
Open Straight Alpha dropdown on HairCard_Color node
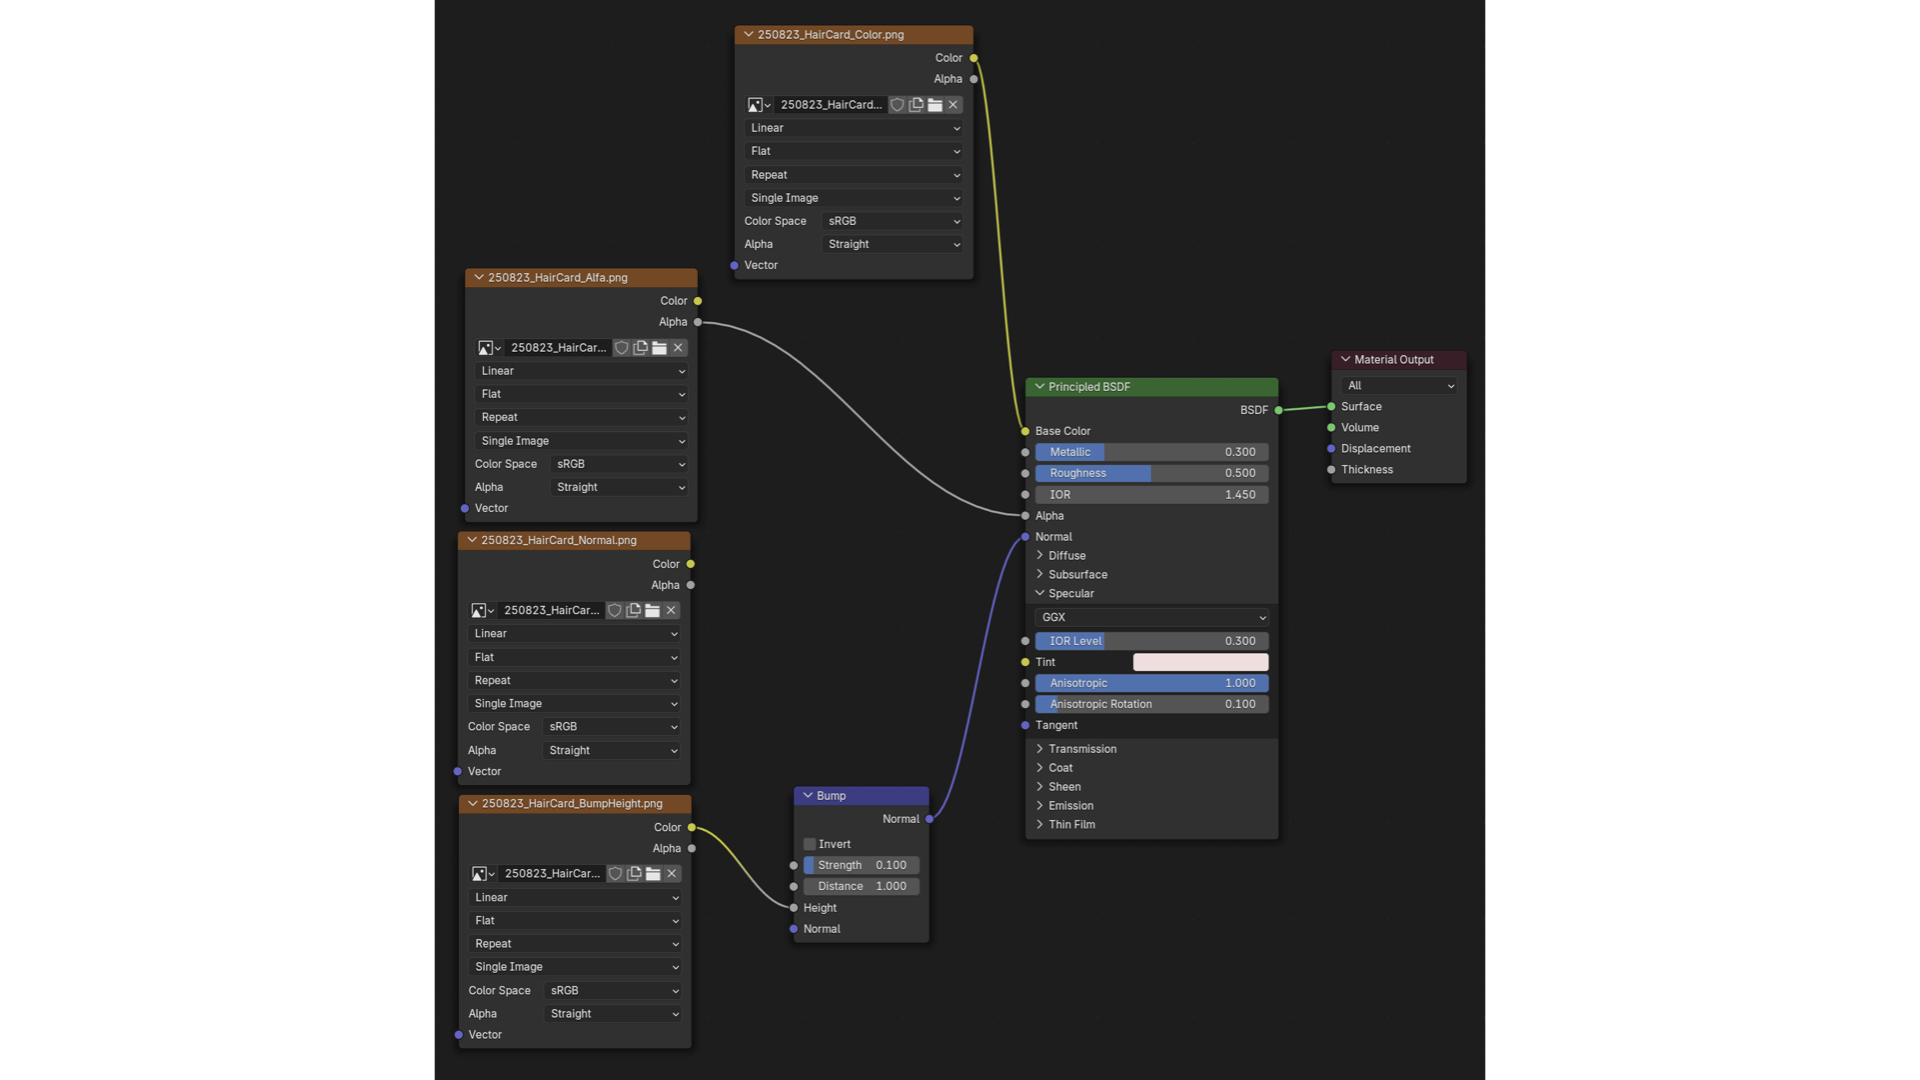pos(892,244)
